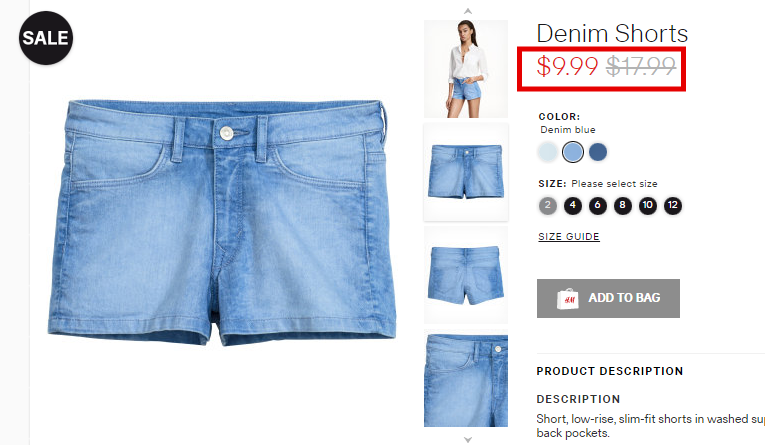The width and height of the screenshot is (765, 445).
Task: Select the Denim blue middle swatch
Action: (x=573, y=152)
